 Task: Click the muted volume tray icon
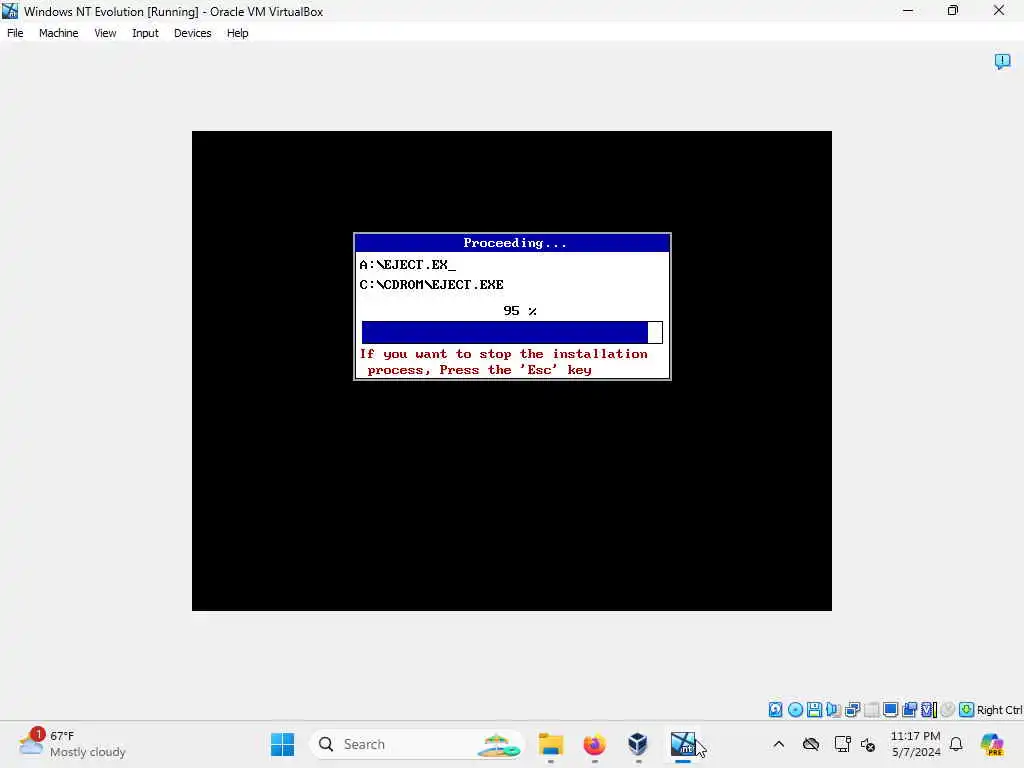[868, 744]
